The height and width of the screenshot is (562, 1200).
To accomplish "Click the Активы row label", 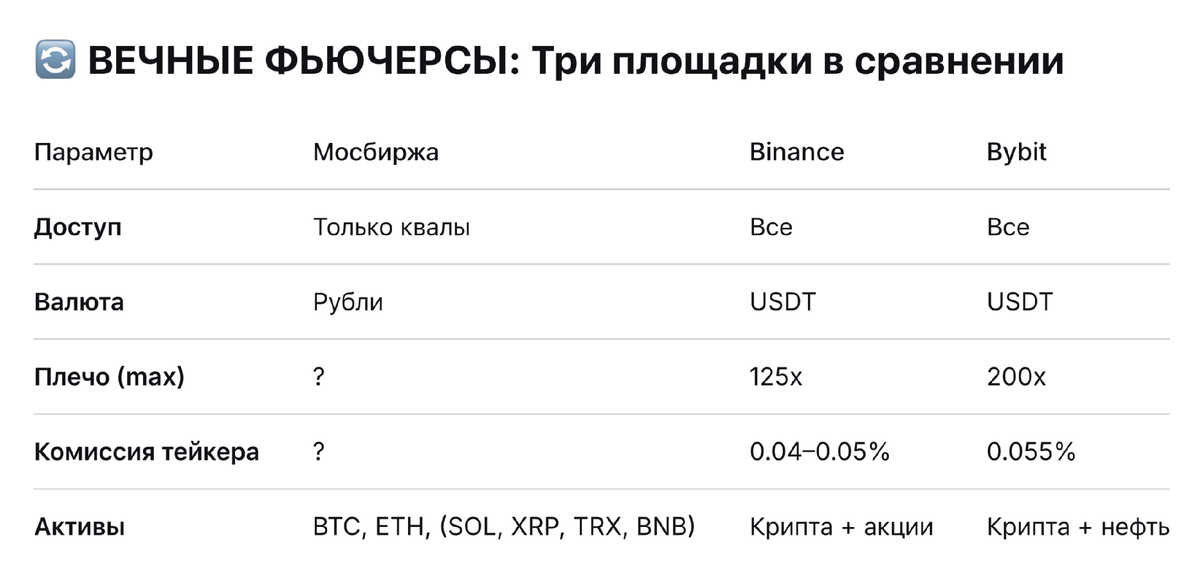I will (79, 527).
